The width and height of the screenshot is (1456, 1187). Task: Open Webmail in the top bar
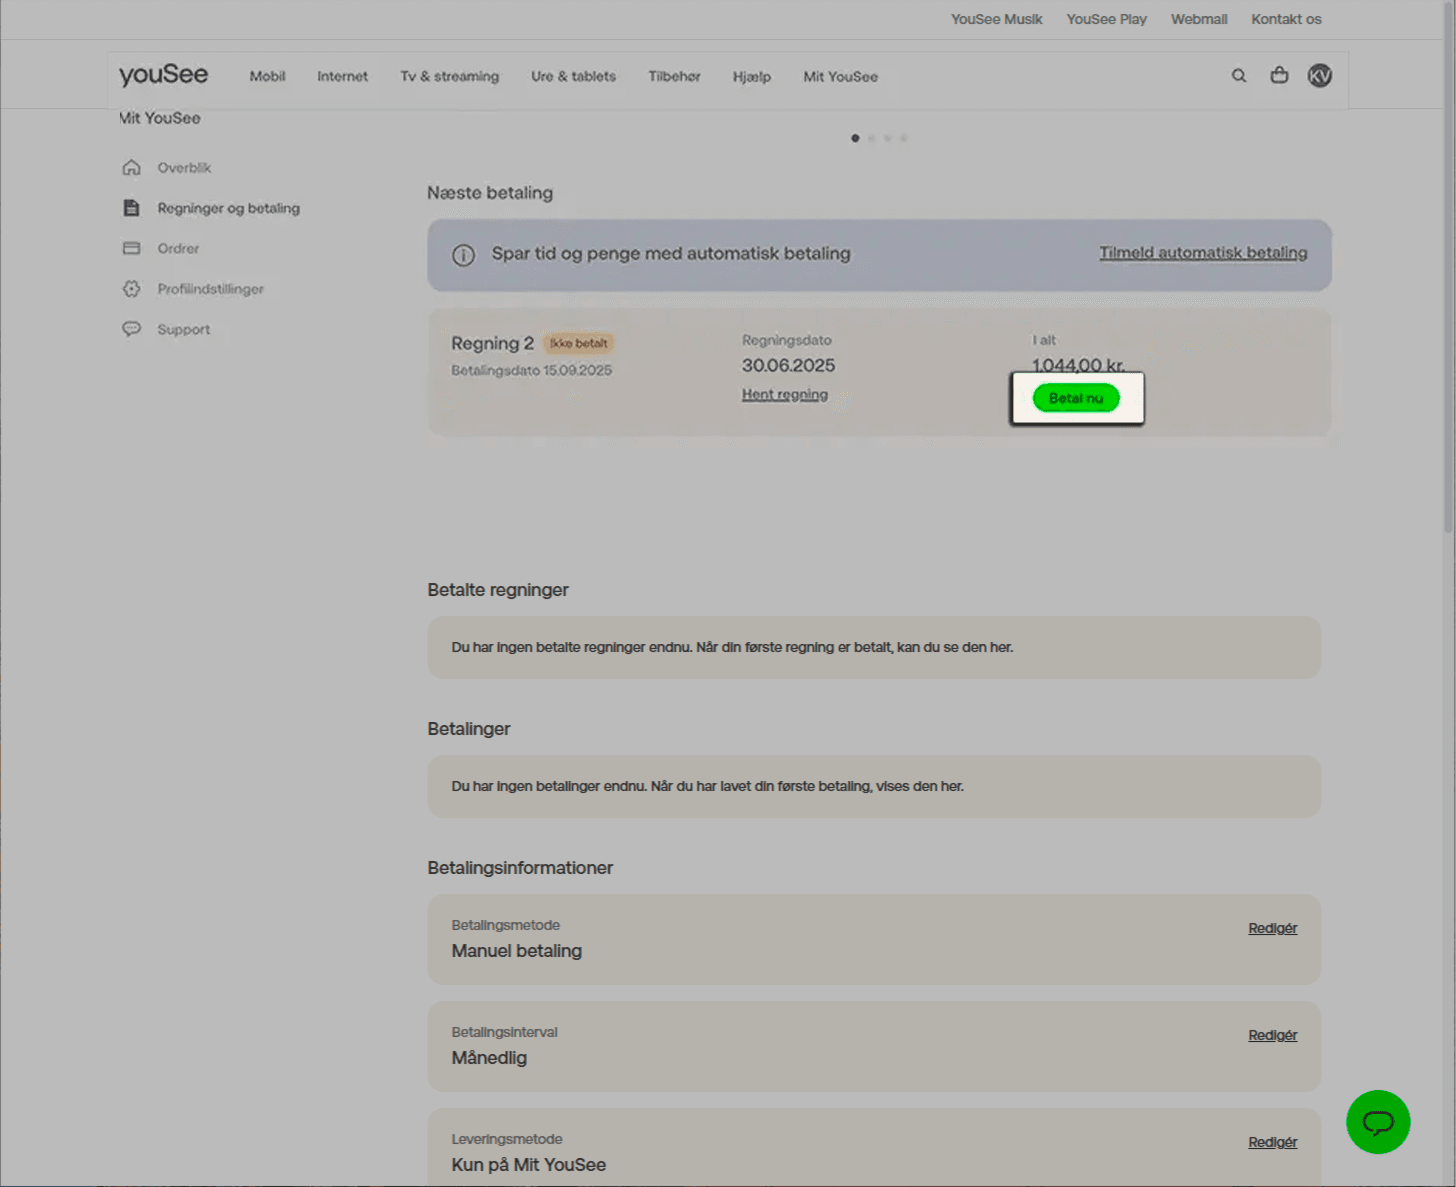pos(1198,19)
